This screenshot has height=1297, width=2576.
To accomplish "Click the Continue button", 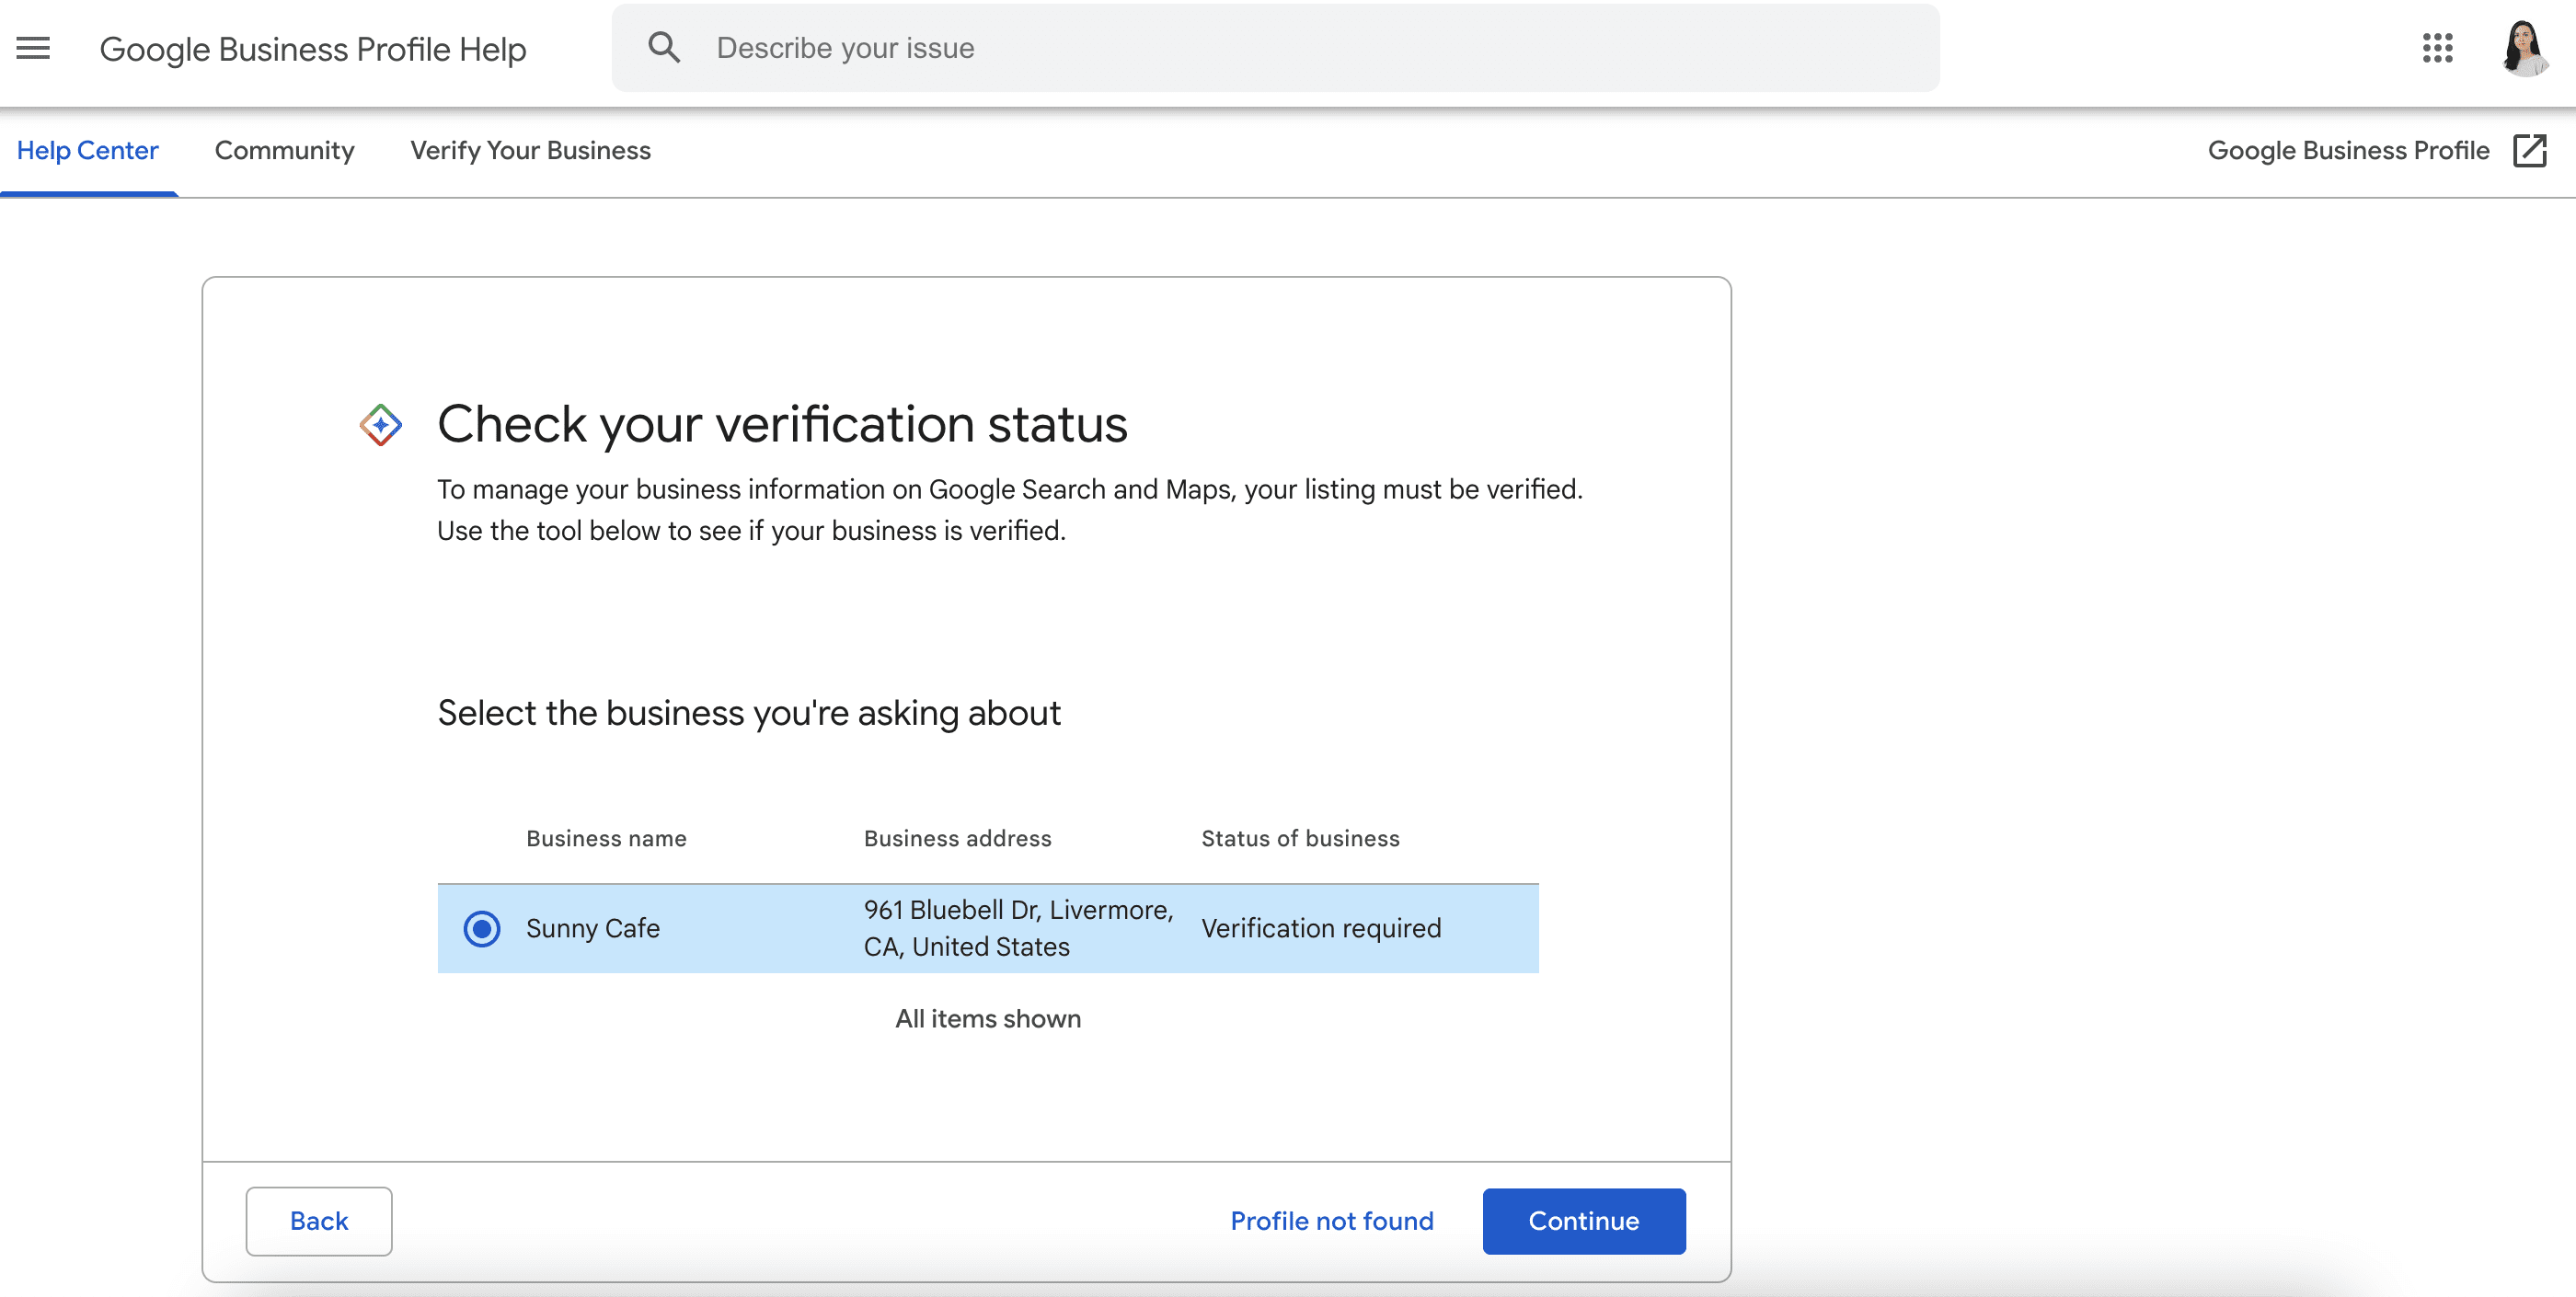I will [x=1581, y=1221].
